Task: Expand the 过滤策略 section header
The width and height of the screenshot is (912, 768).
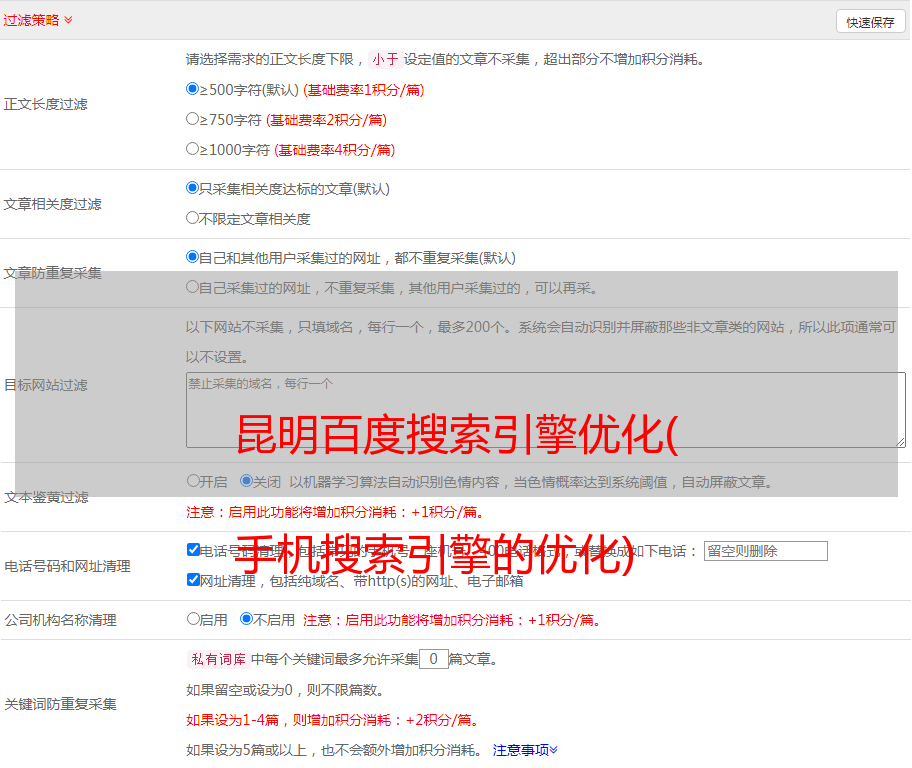Action: pyautogui.click(x=38, y=20)
